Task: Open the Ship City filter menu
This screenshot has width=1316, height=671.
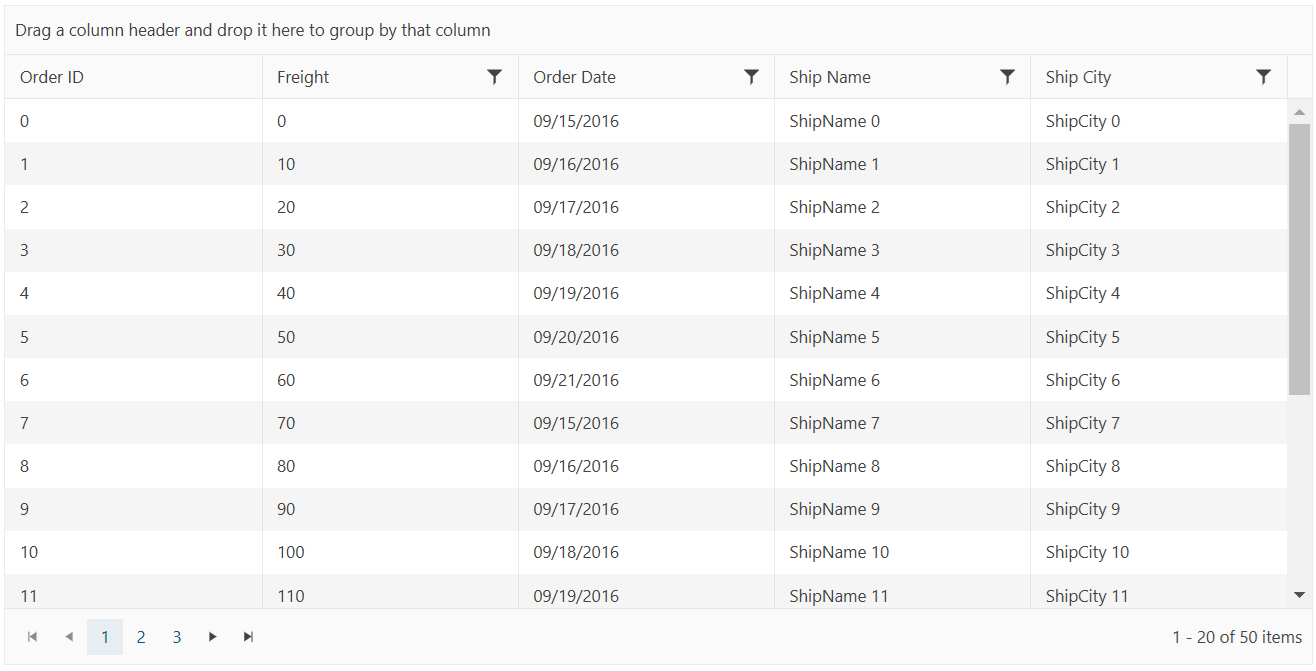Action: (1263, 77)
